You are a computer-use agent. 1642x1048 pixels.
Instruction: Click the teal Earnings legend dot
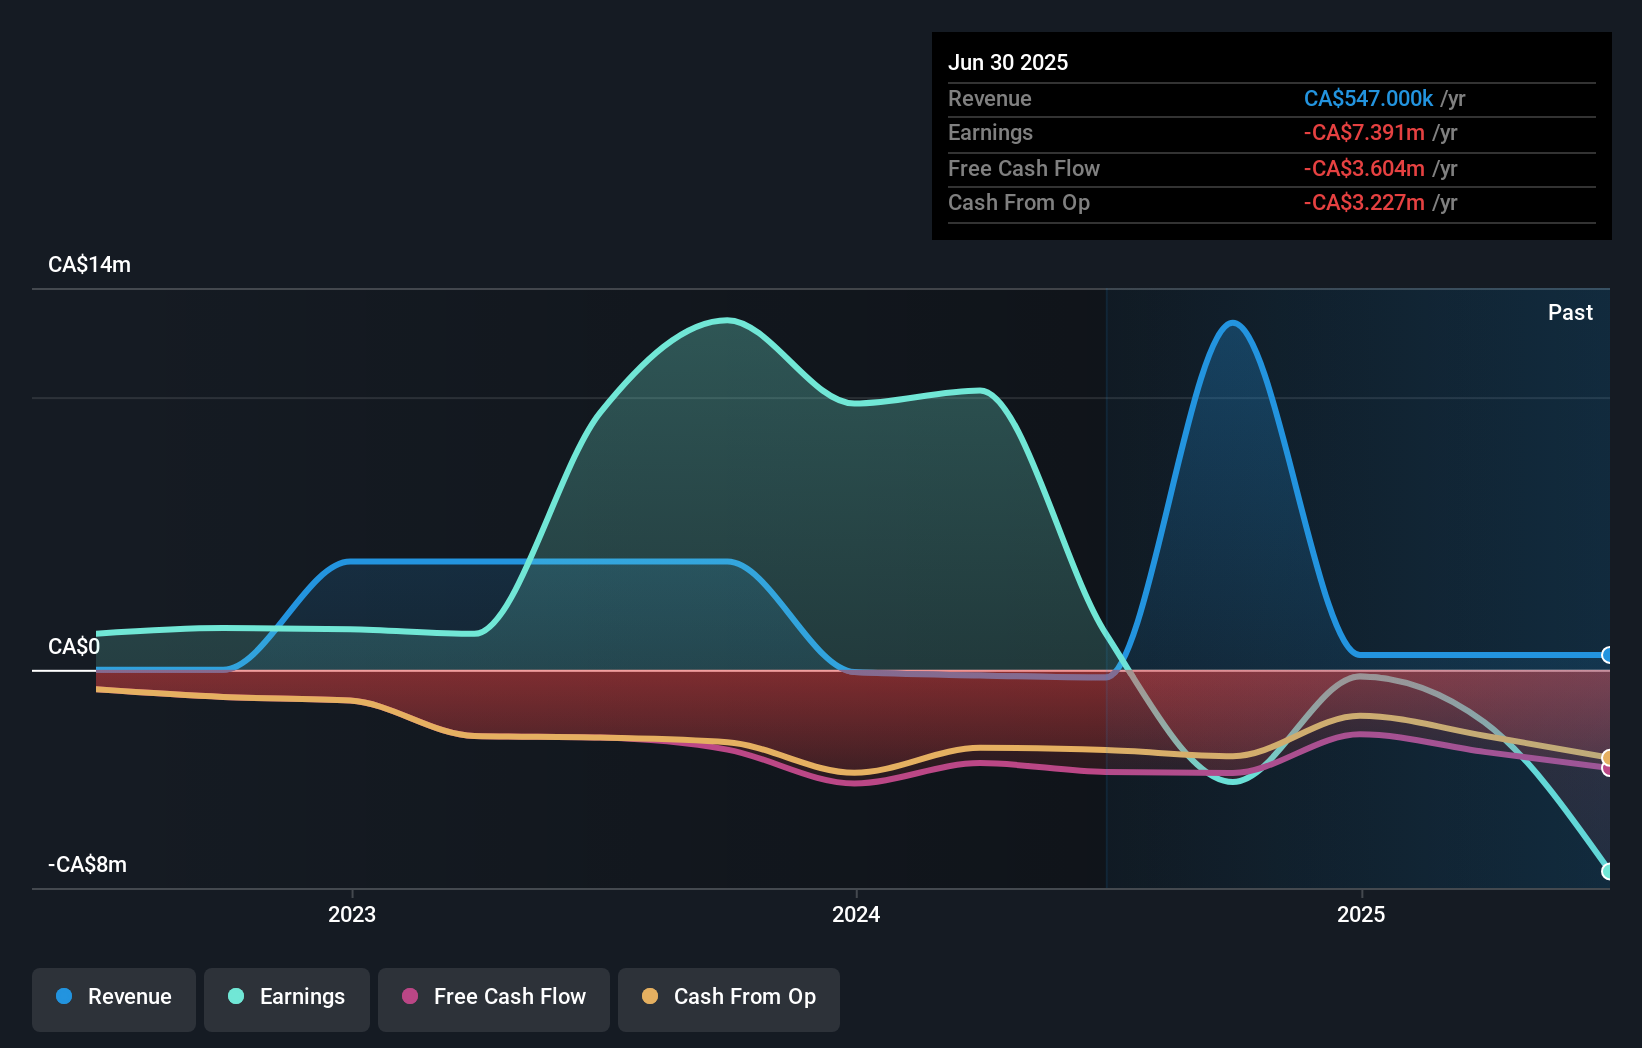click(236, 996)
